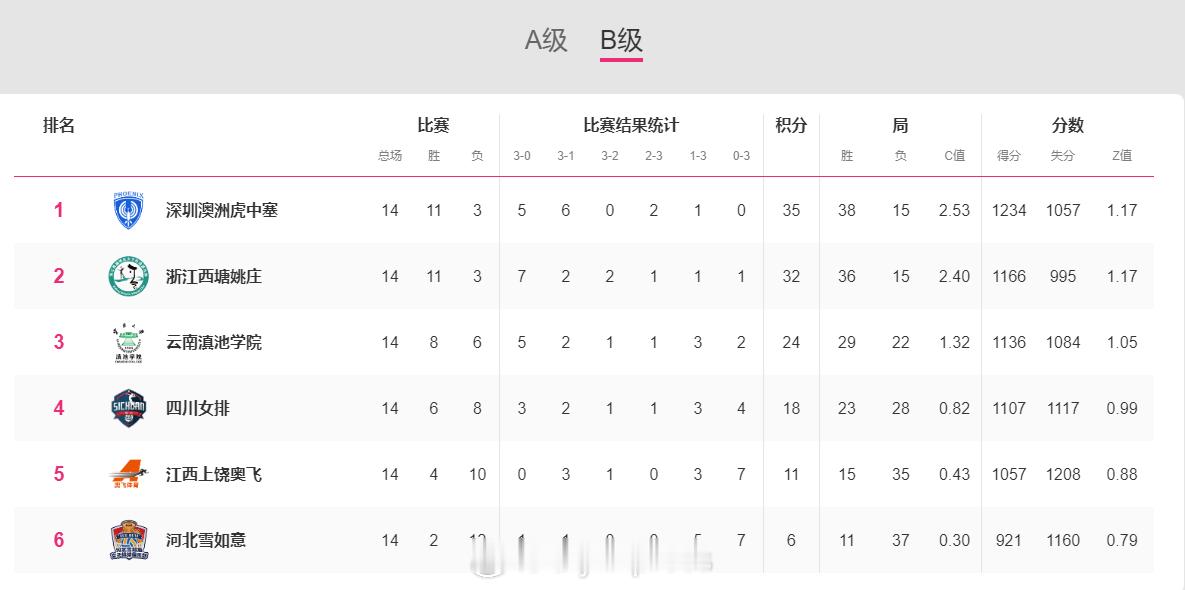Open 云南滇池学院 team name link
The image size is (1185, 590).
click(x=214, y=342)
